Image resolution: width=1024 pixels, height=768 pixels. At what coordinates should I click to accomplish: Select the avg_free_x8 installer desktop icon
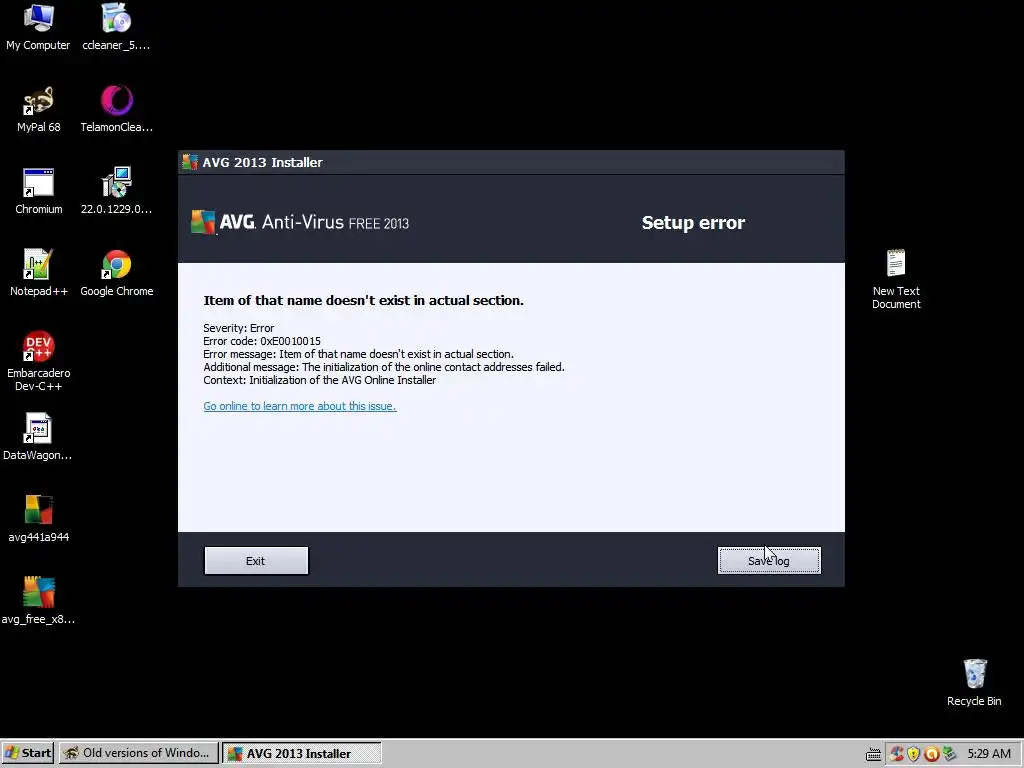(x=38, y=601)
